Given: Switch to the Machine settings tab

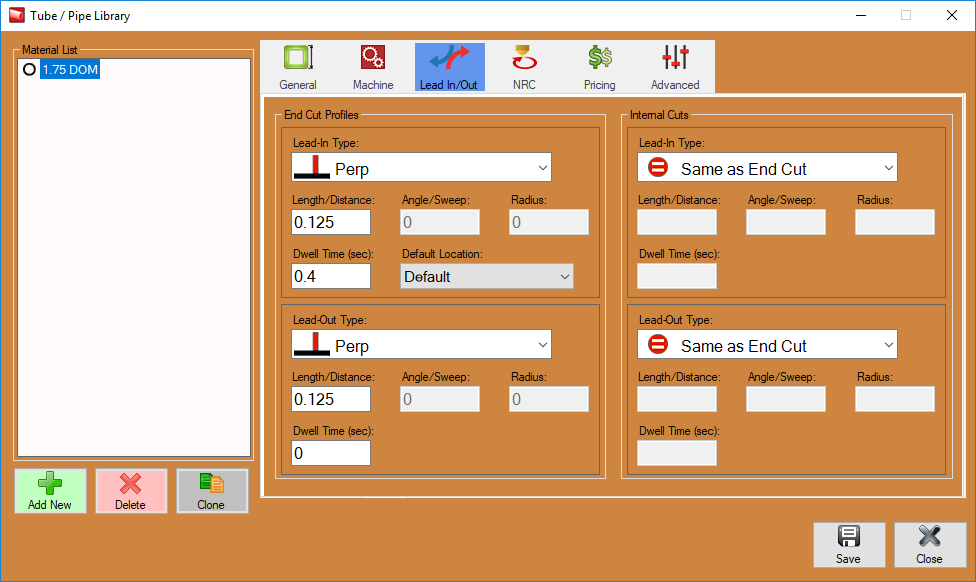Looking at the screenshot, I should point(373,67).
